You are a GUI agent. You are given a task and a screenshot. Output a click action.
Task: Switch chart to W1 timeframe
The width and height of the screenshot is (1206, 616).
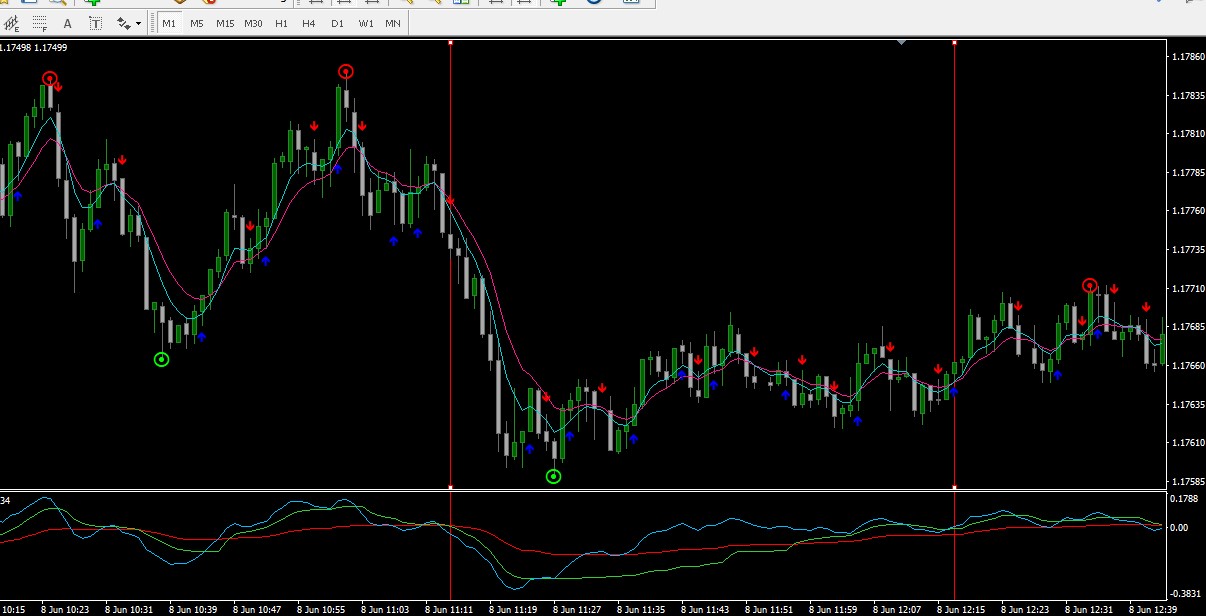pyautogui.click(x=366, y=22)
